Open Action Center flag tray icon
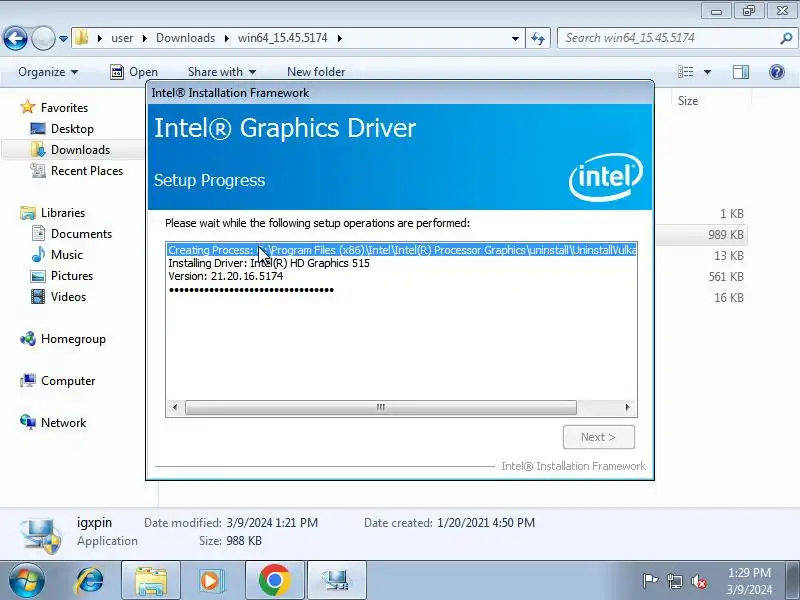The height and width of the screenshot is (600, 800). tap(650, 581)
